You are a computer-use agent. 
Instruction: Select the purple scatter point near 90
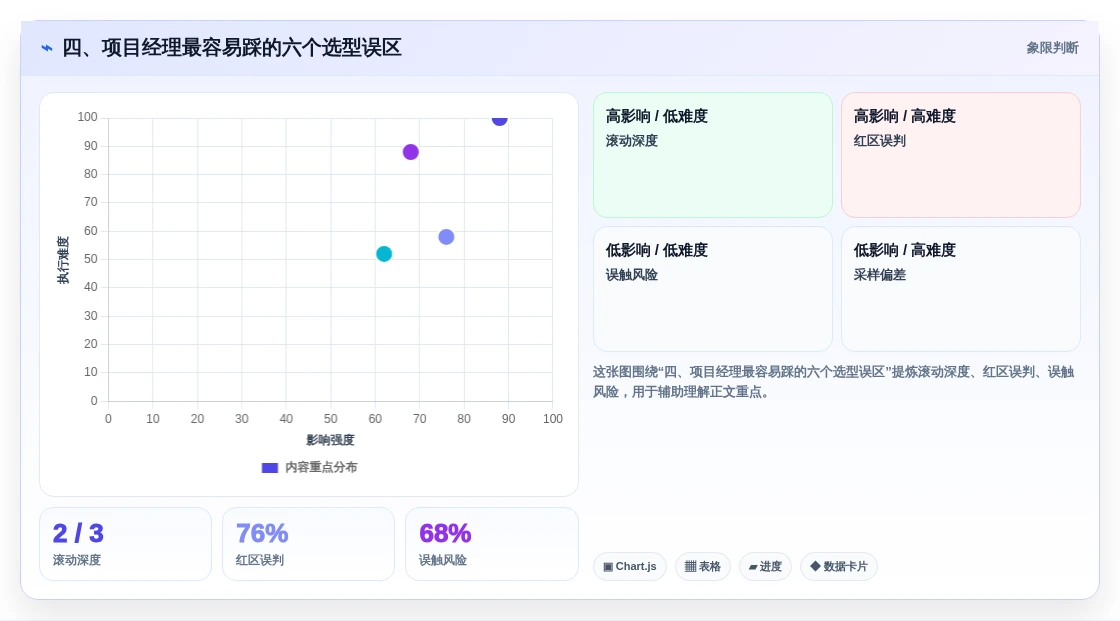click(411, 152)
